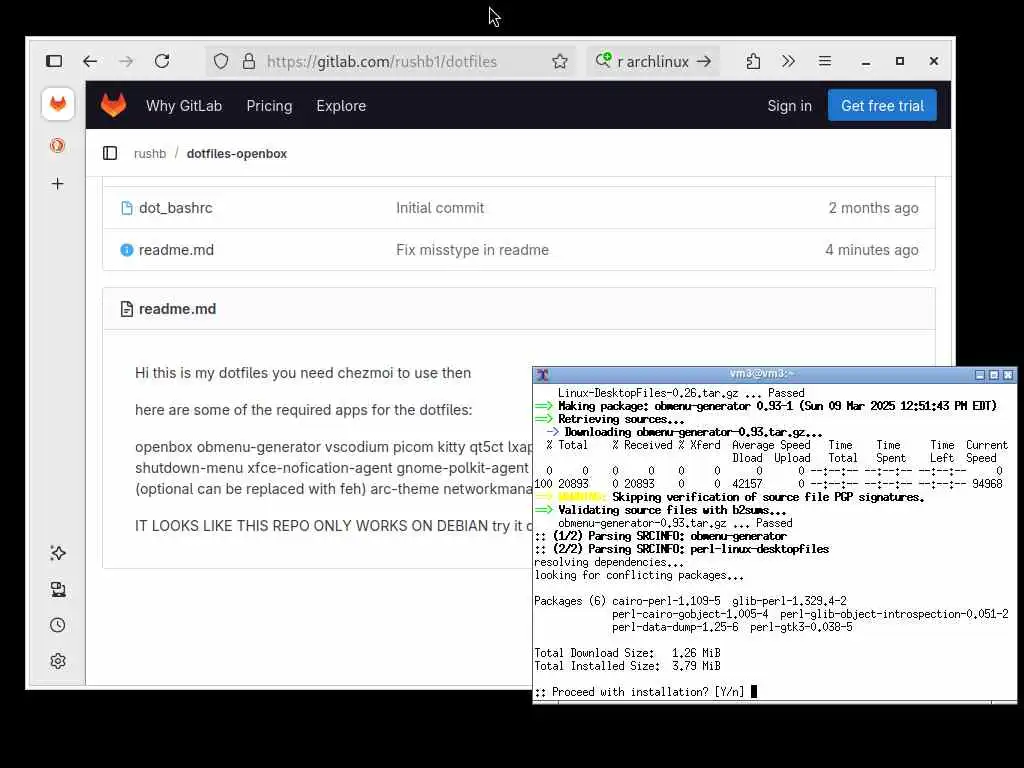The image size is (1024, 768).
Task: Click the document icon in the readme.md header
Action: click(127, 309)
